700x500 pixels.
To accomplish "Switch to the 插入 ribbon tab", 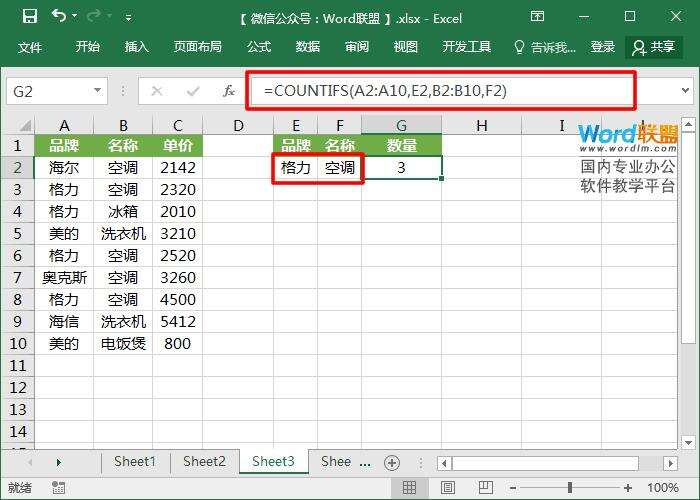I will [x=137, y=46].
